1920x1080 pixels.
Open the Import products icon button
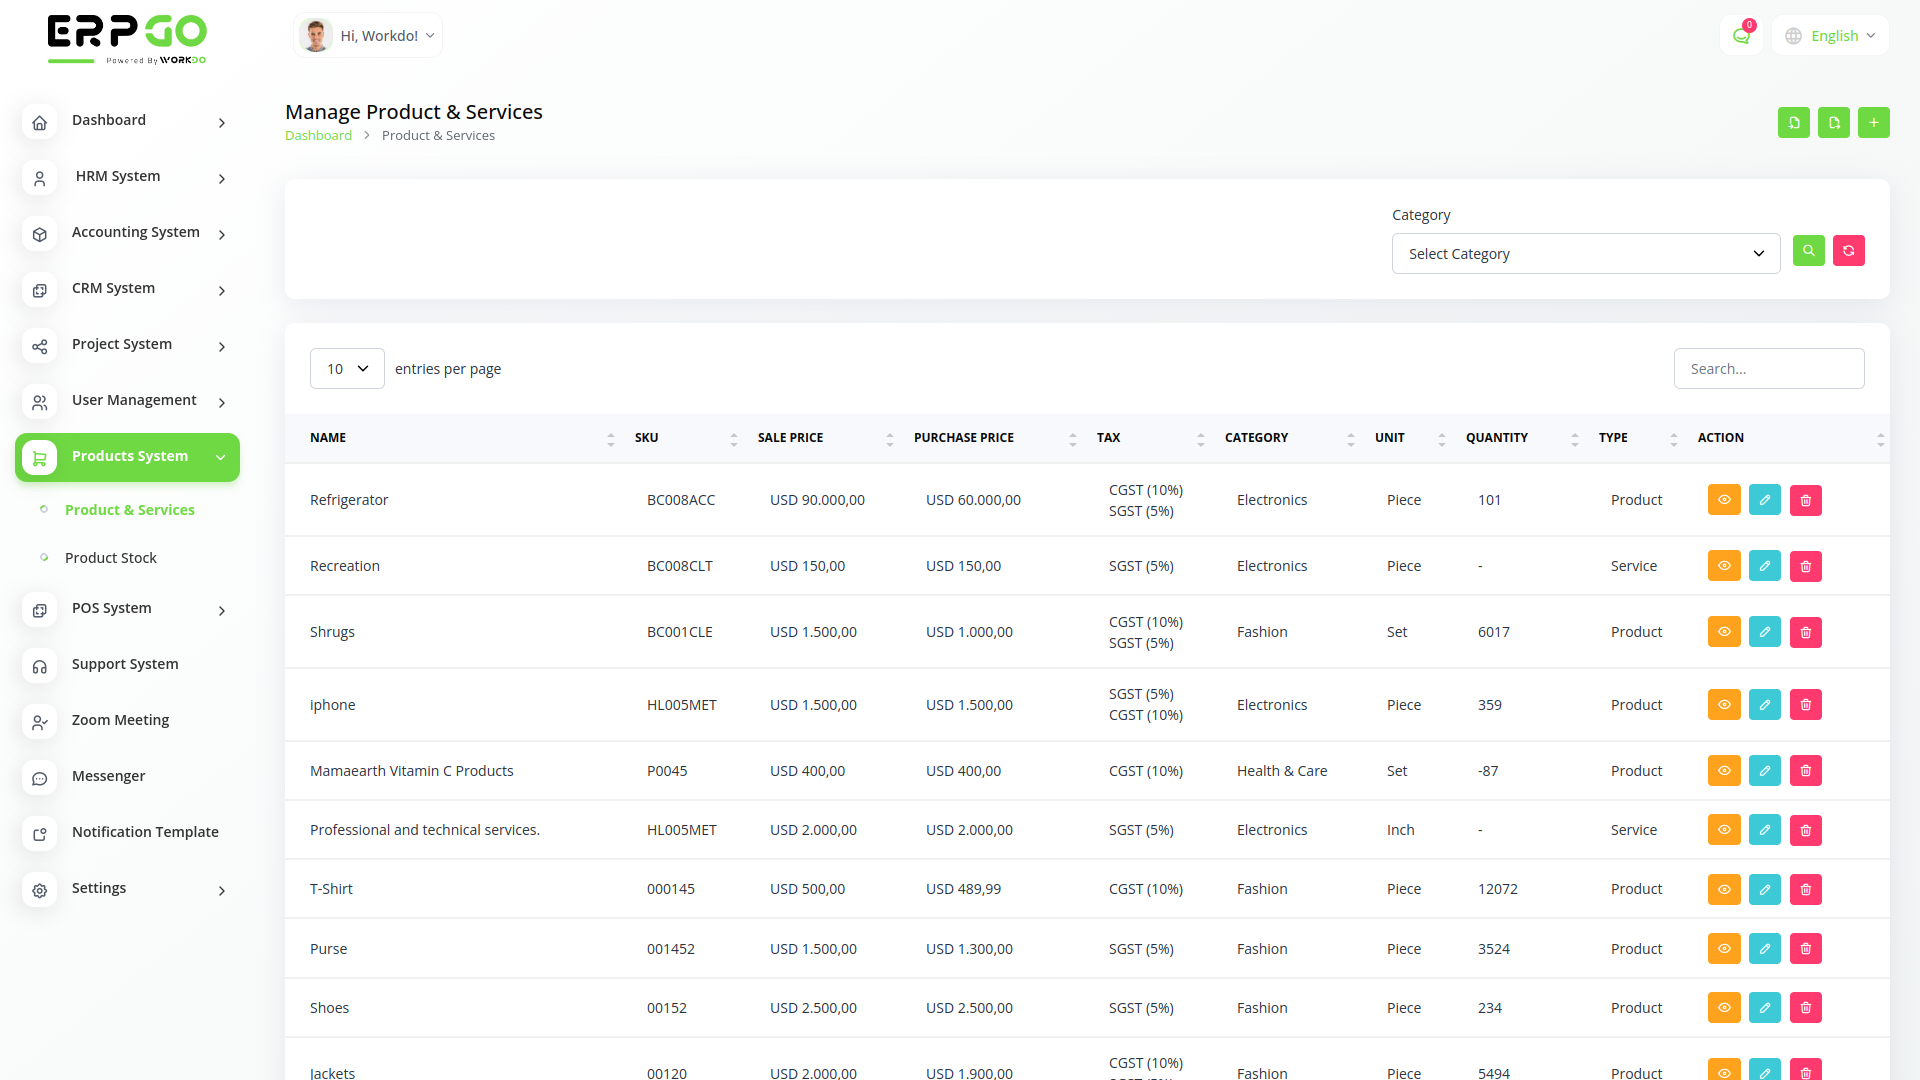1794,122
